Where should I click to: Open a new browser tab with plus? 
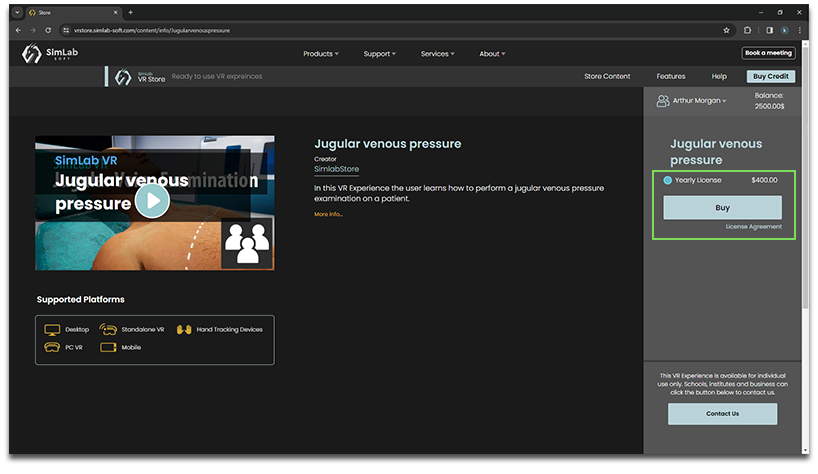(130, 13)
